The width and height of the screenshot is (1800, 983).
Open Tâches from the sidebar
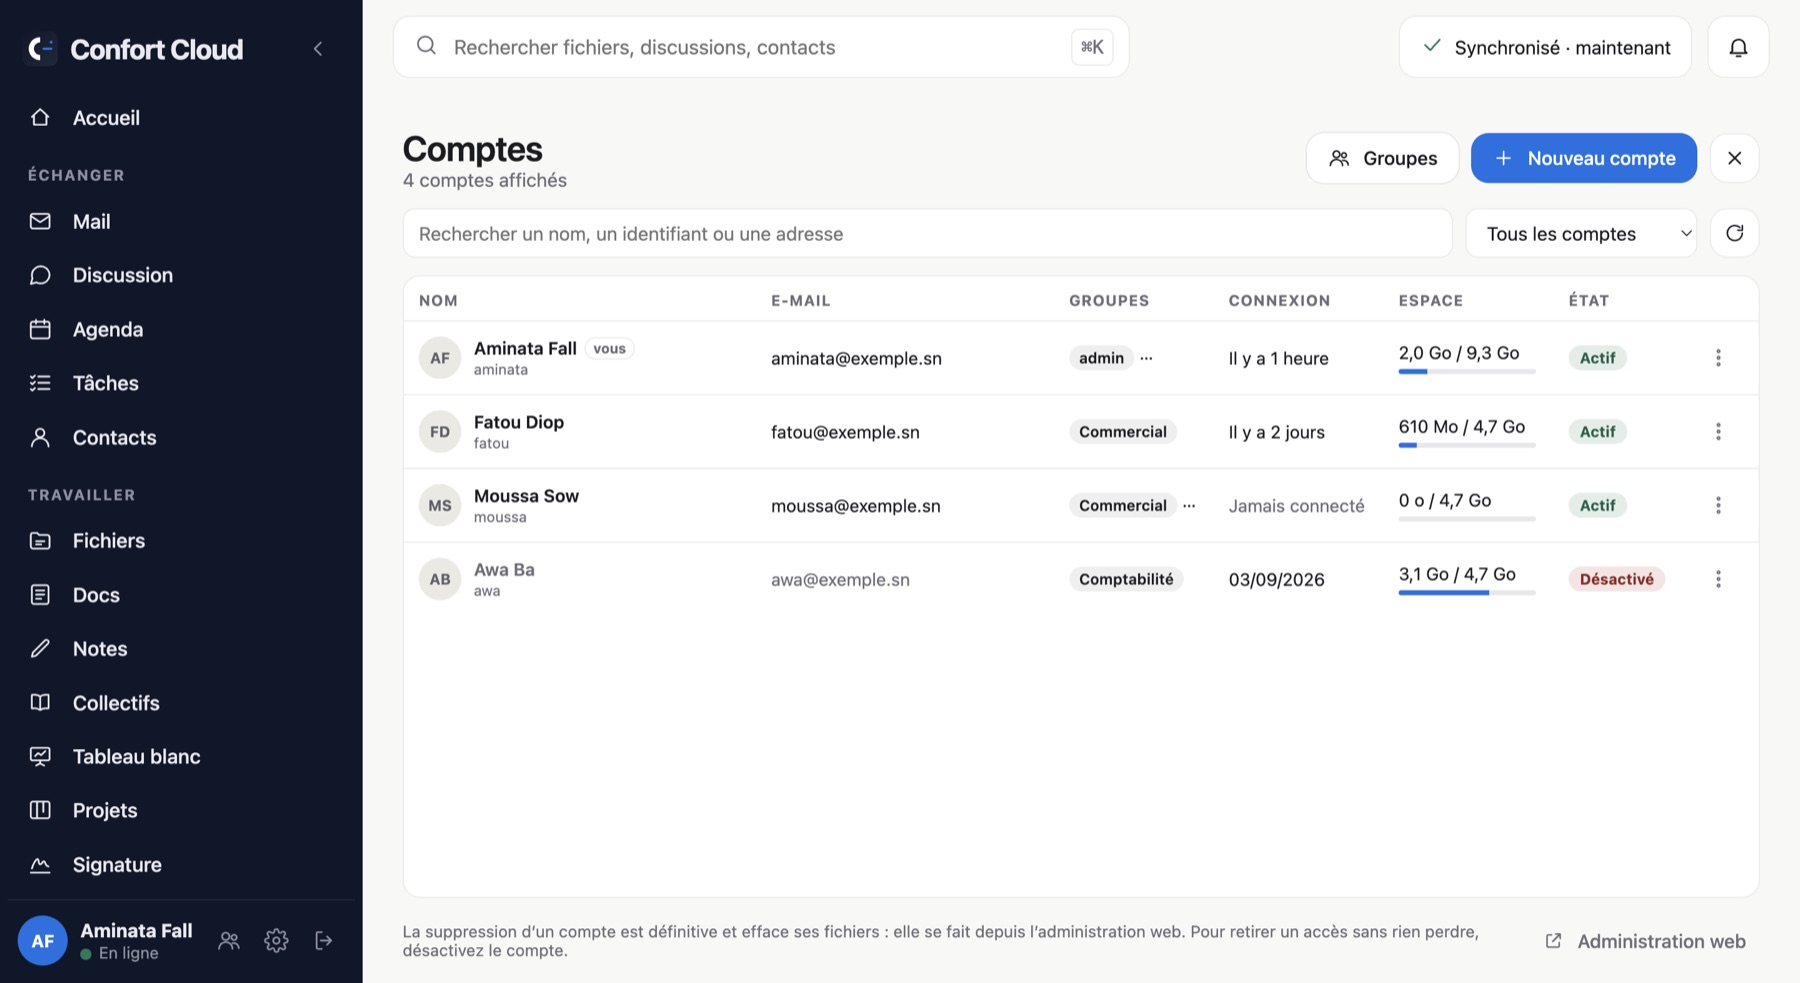coord(181,383)
